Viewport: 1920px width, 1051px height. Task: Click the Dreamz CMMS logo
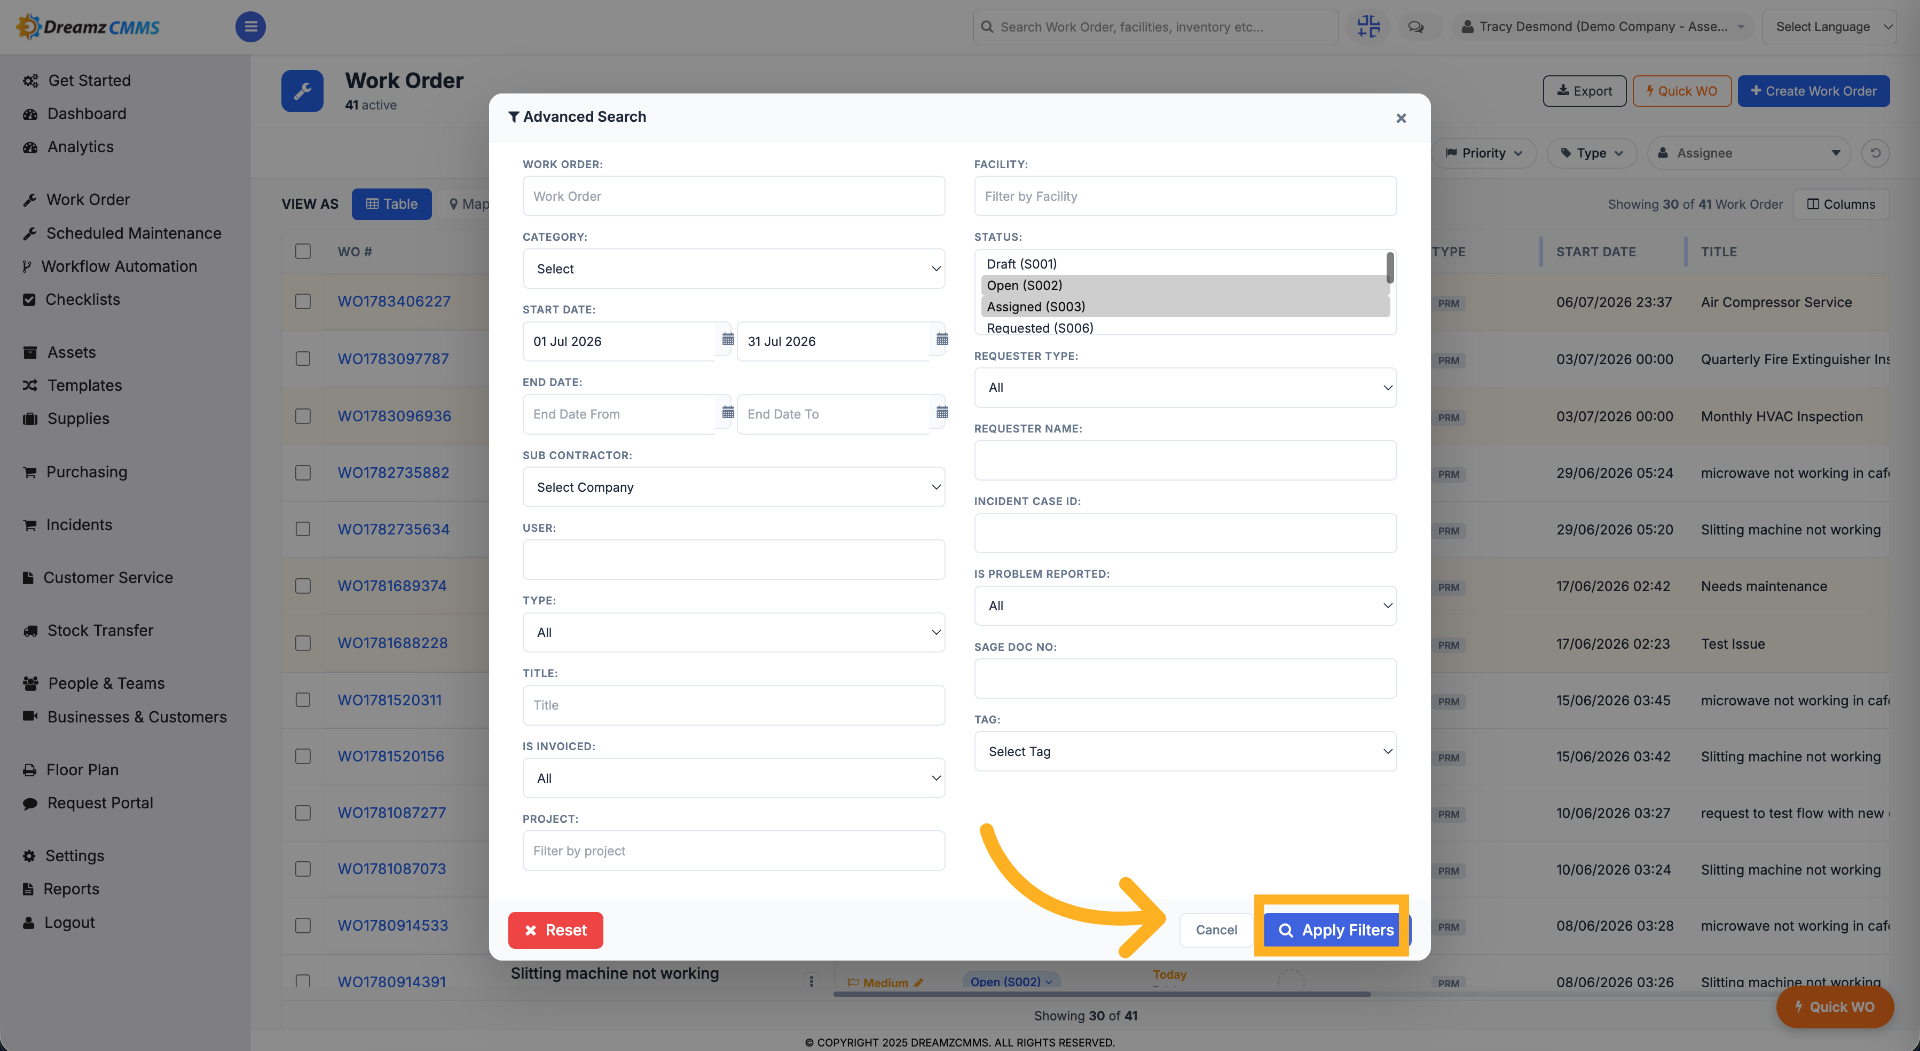pos(88,27)
